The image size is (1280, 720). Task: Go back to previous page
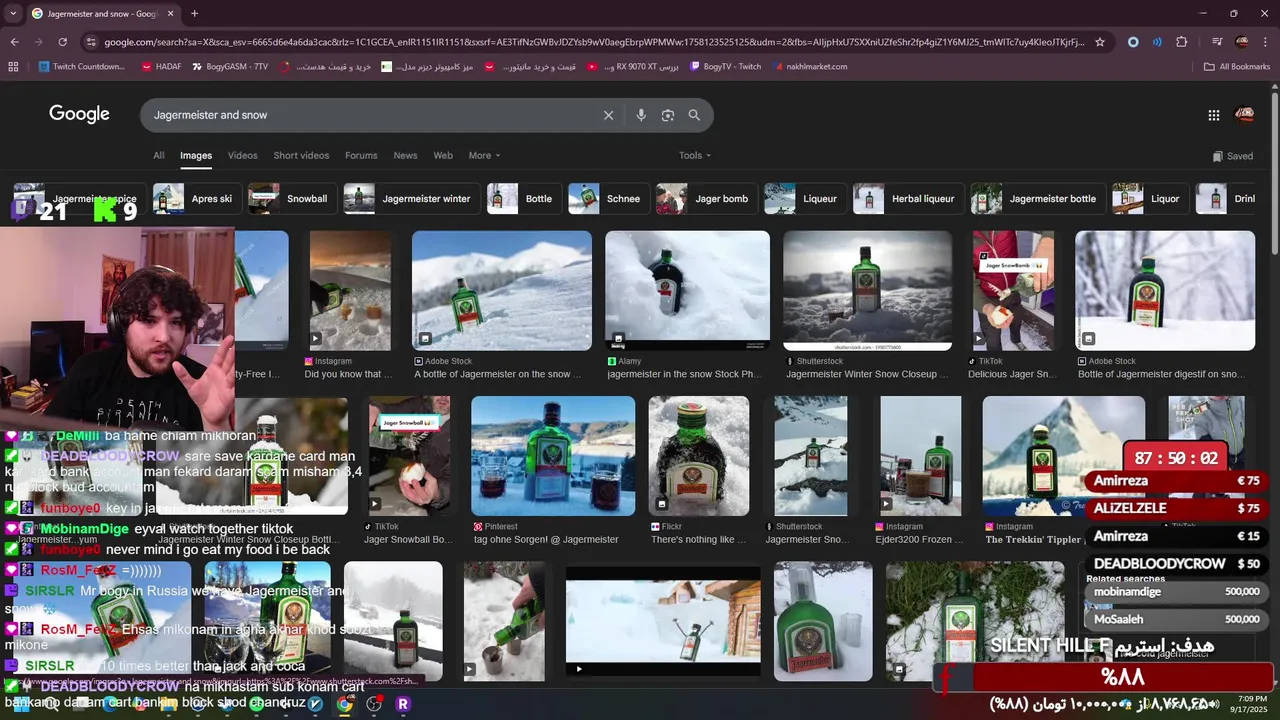14,42
